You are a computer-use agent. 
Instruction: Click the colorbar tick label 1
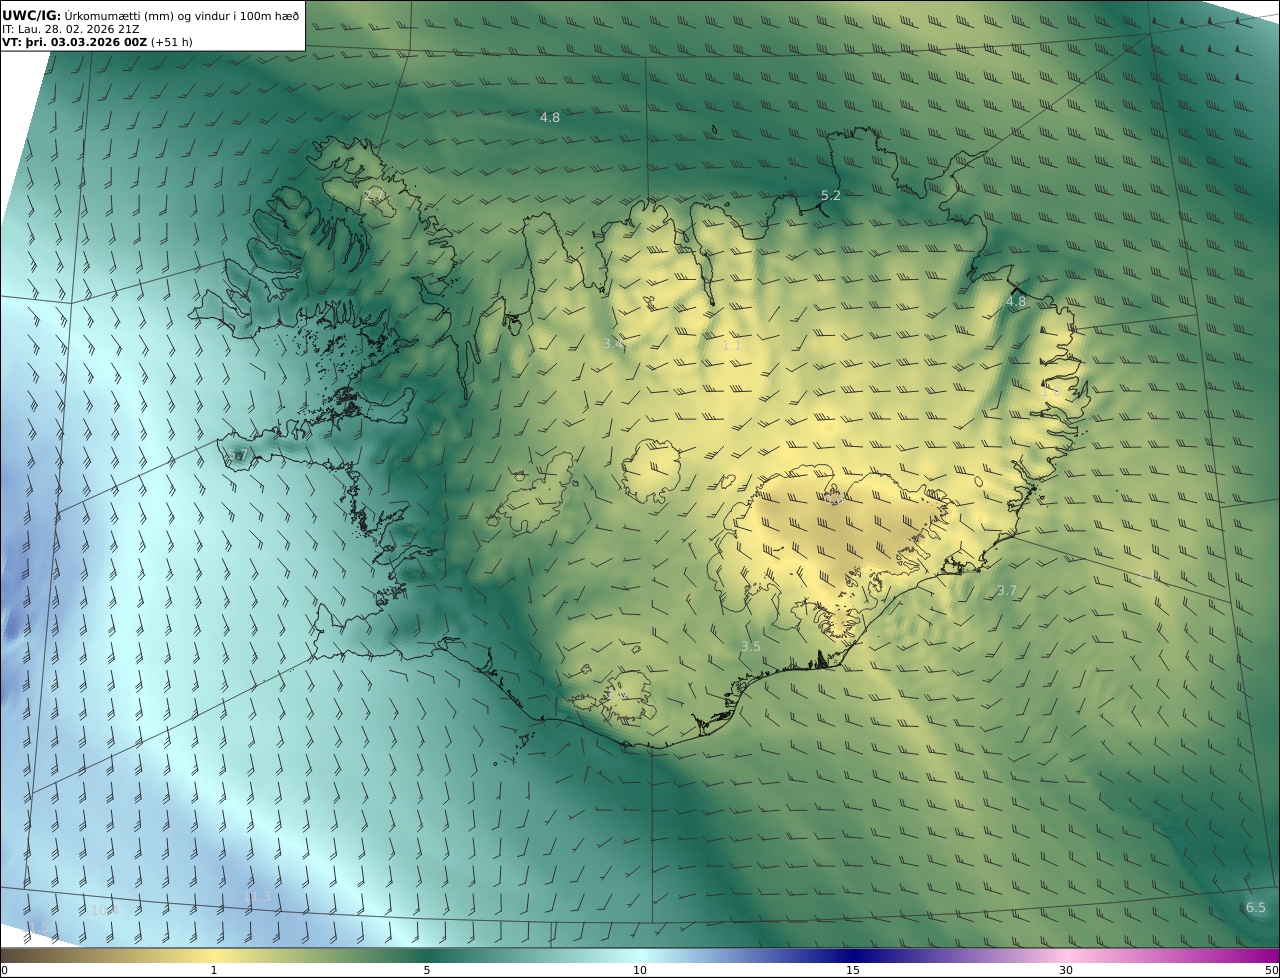pos(214,970)
